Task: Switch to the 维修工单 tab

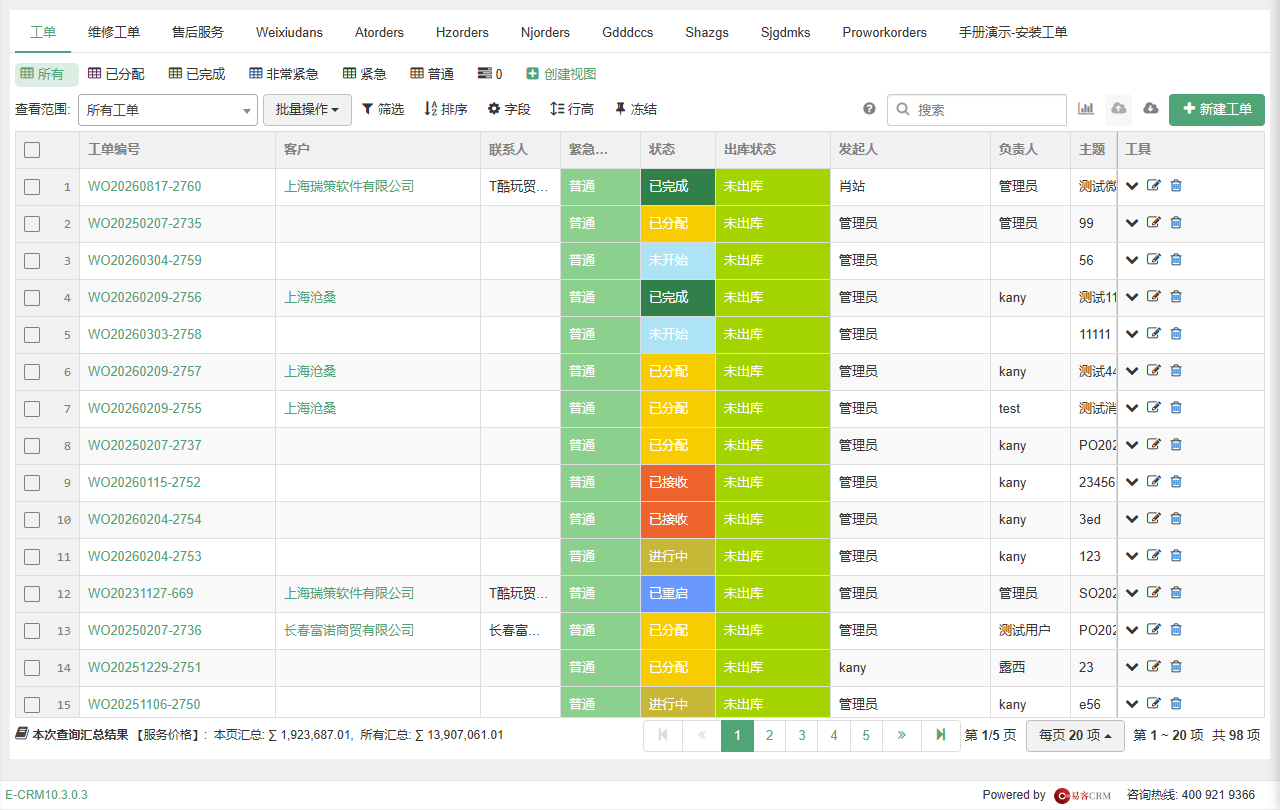Action: tap(114, 32)
